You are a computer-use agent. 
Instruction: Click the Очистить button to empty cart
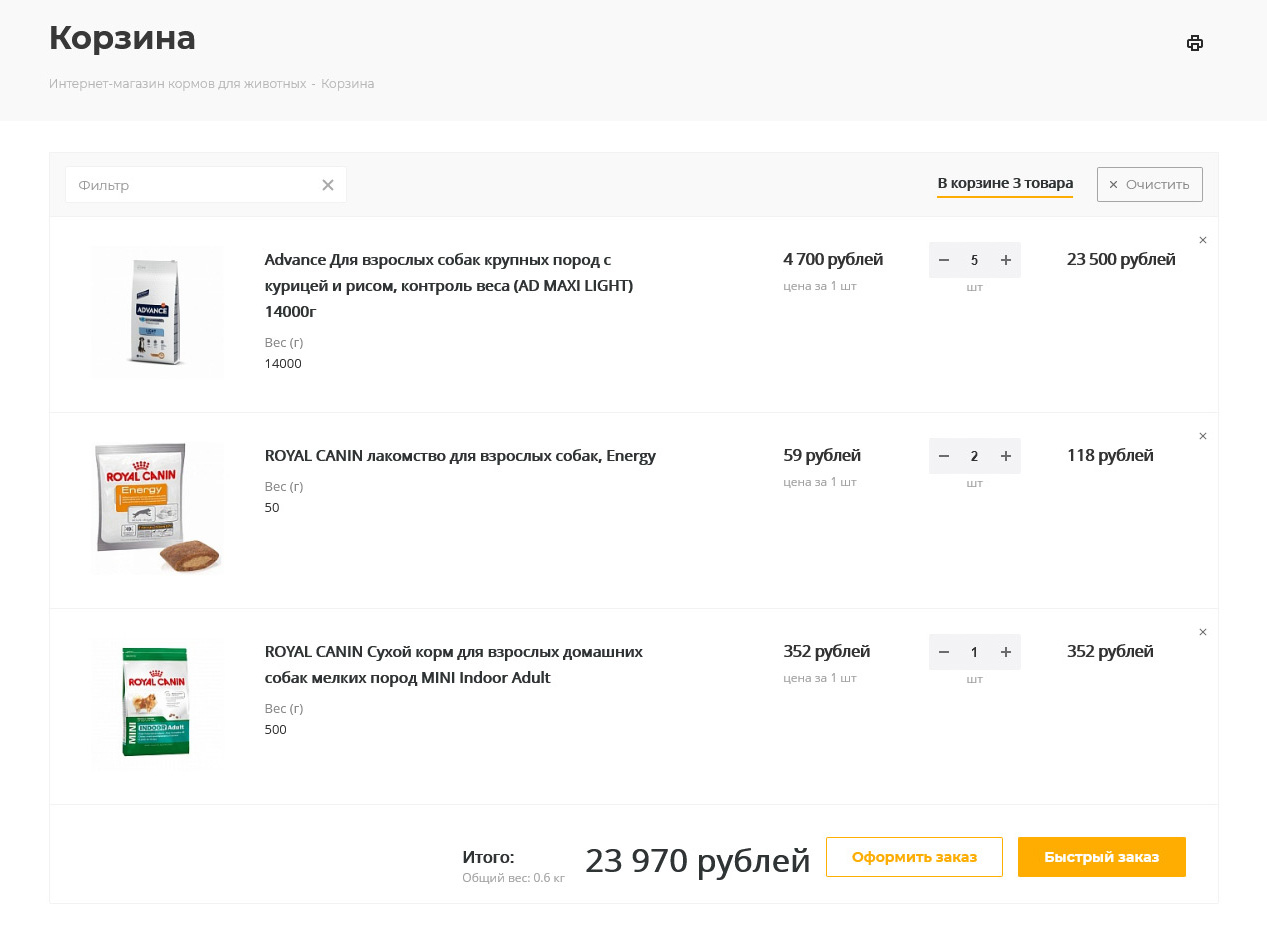click(1149, 185)
